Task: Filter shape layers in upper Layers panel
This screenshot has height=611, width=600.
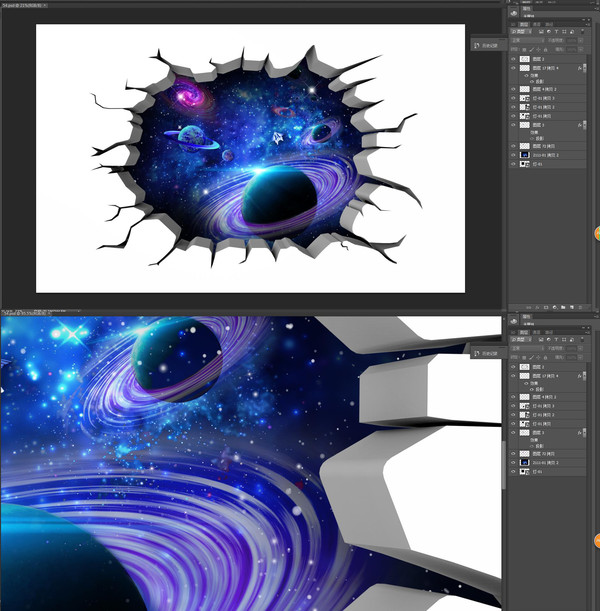Action: click(564, 32)
